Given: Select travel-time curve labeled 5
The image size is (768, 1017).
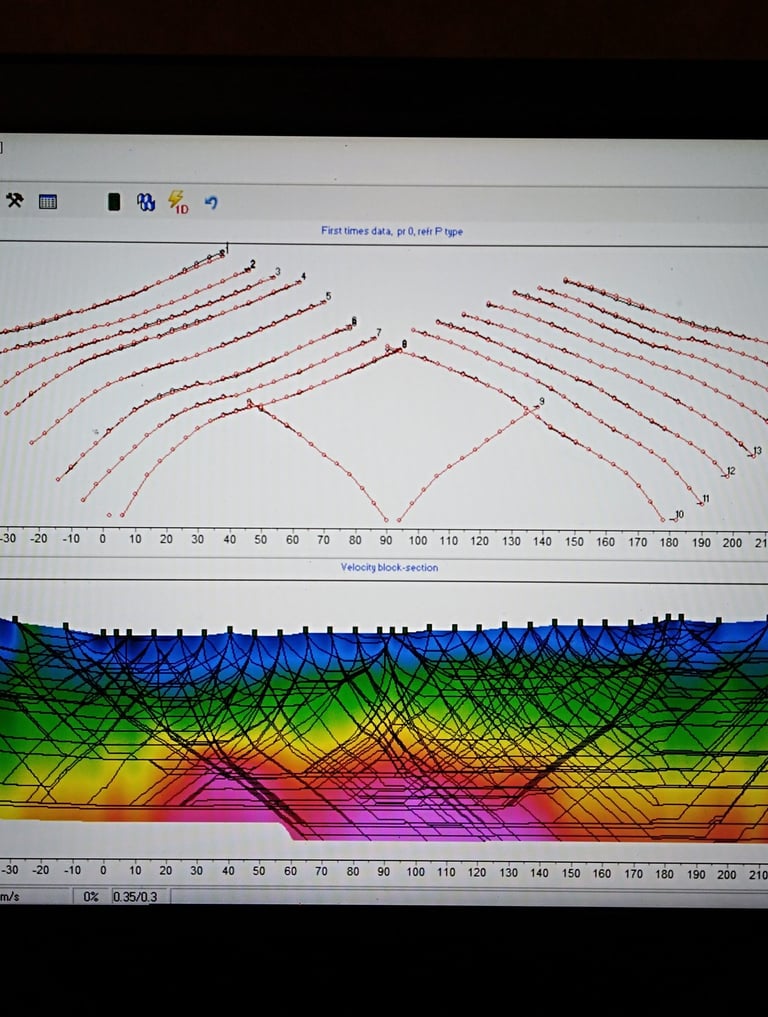Looking at the screenshot, I should point(328,296).
